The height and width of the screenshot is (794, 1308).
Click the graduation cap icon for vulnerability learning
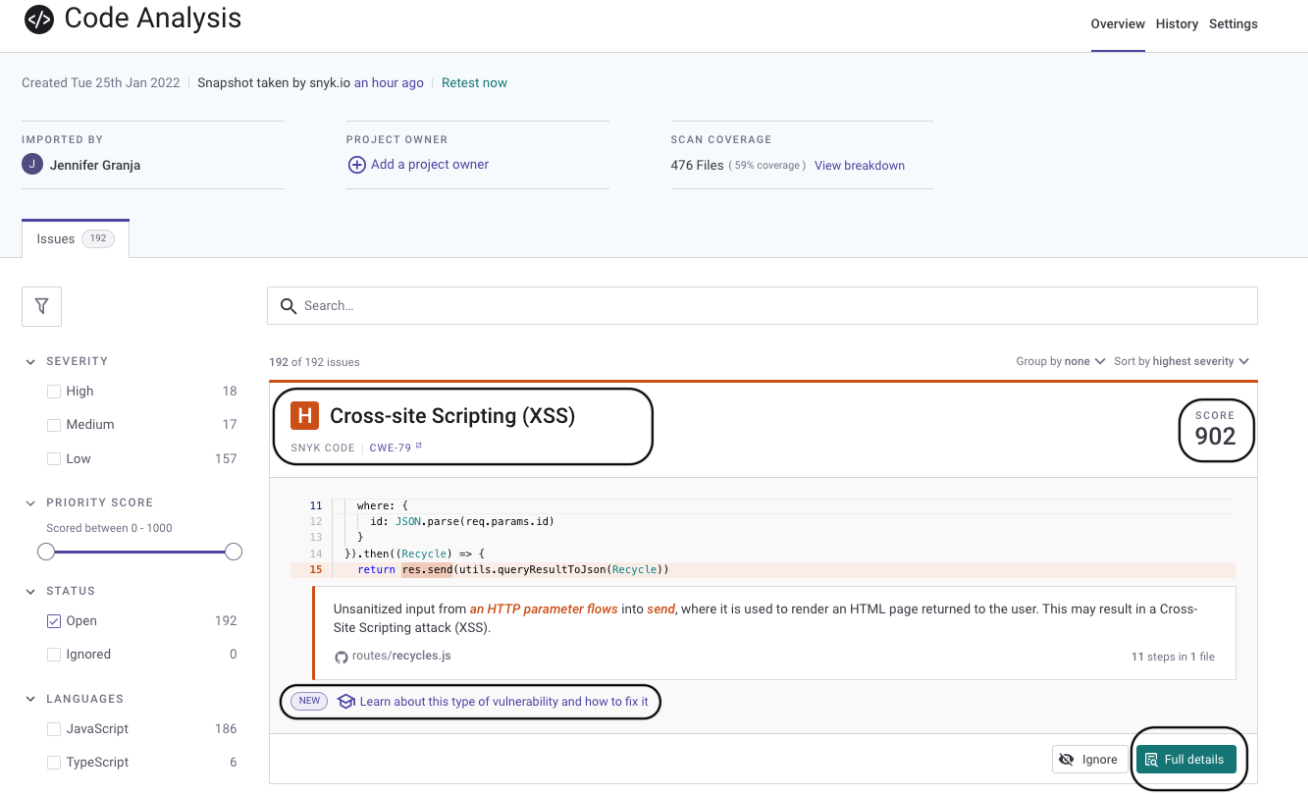pos(346,701)
